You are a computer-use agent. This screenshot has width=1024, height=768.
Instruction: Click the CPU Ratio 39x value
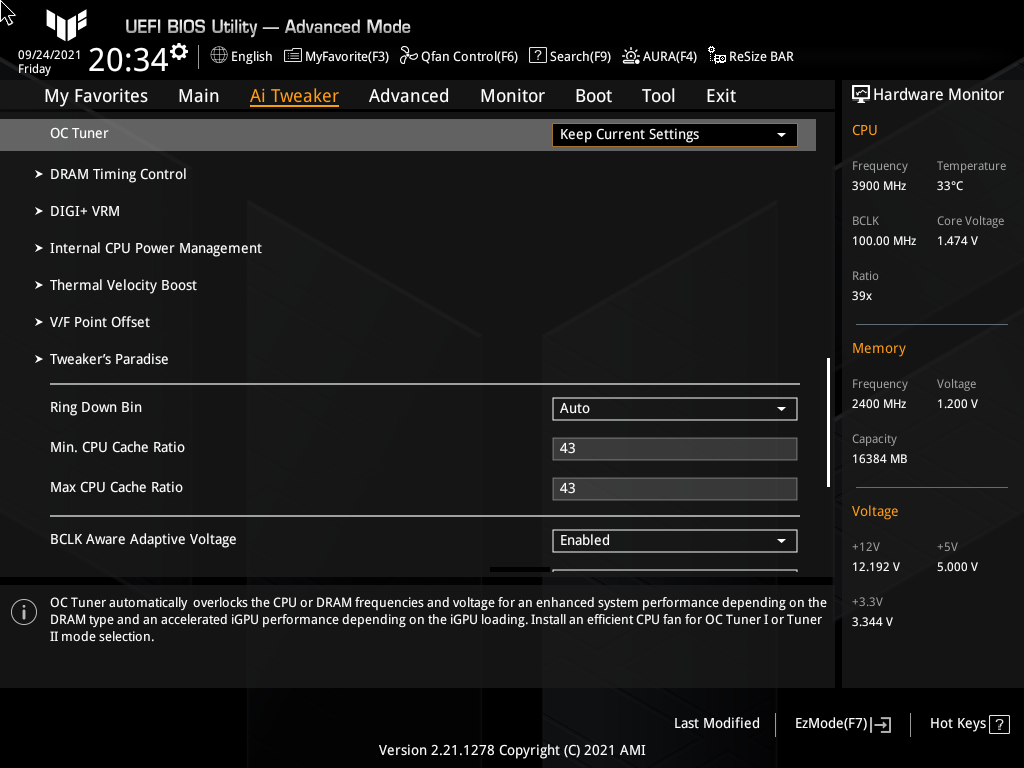click(x=861, y=296)
